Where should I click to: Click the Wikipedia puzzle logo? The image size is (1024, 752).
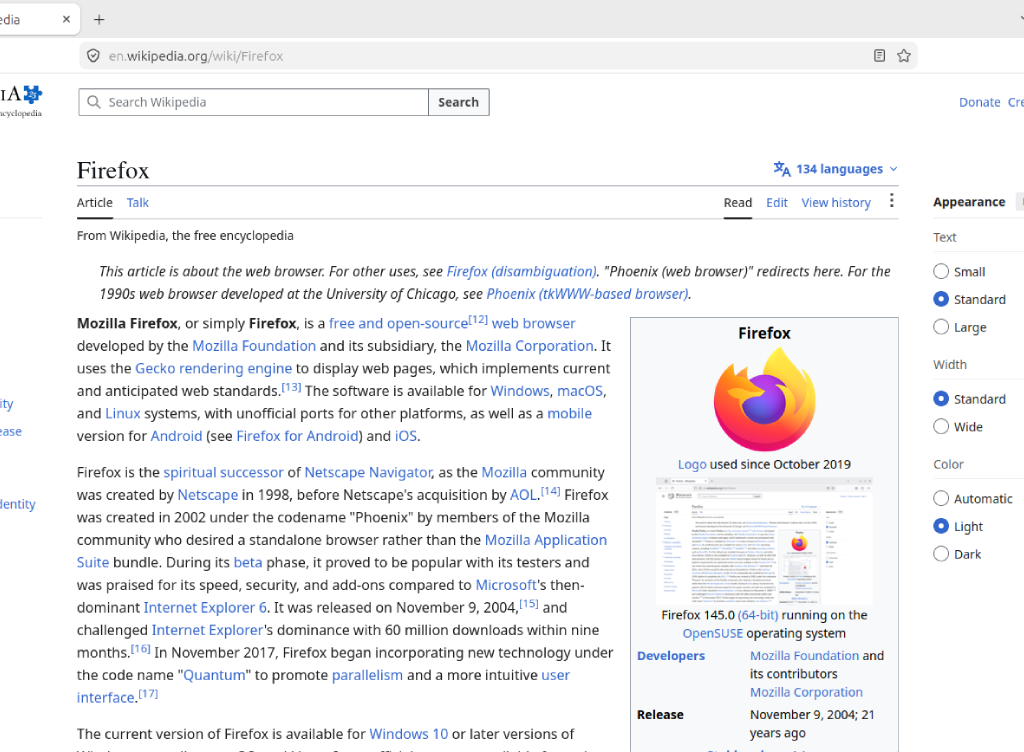[33, 95]
